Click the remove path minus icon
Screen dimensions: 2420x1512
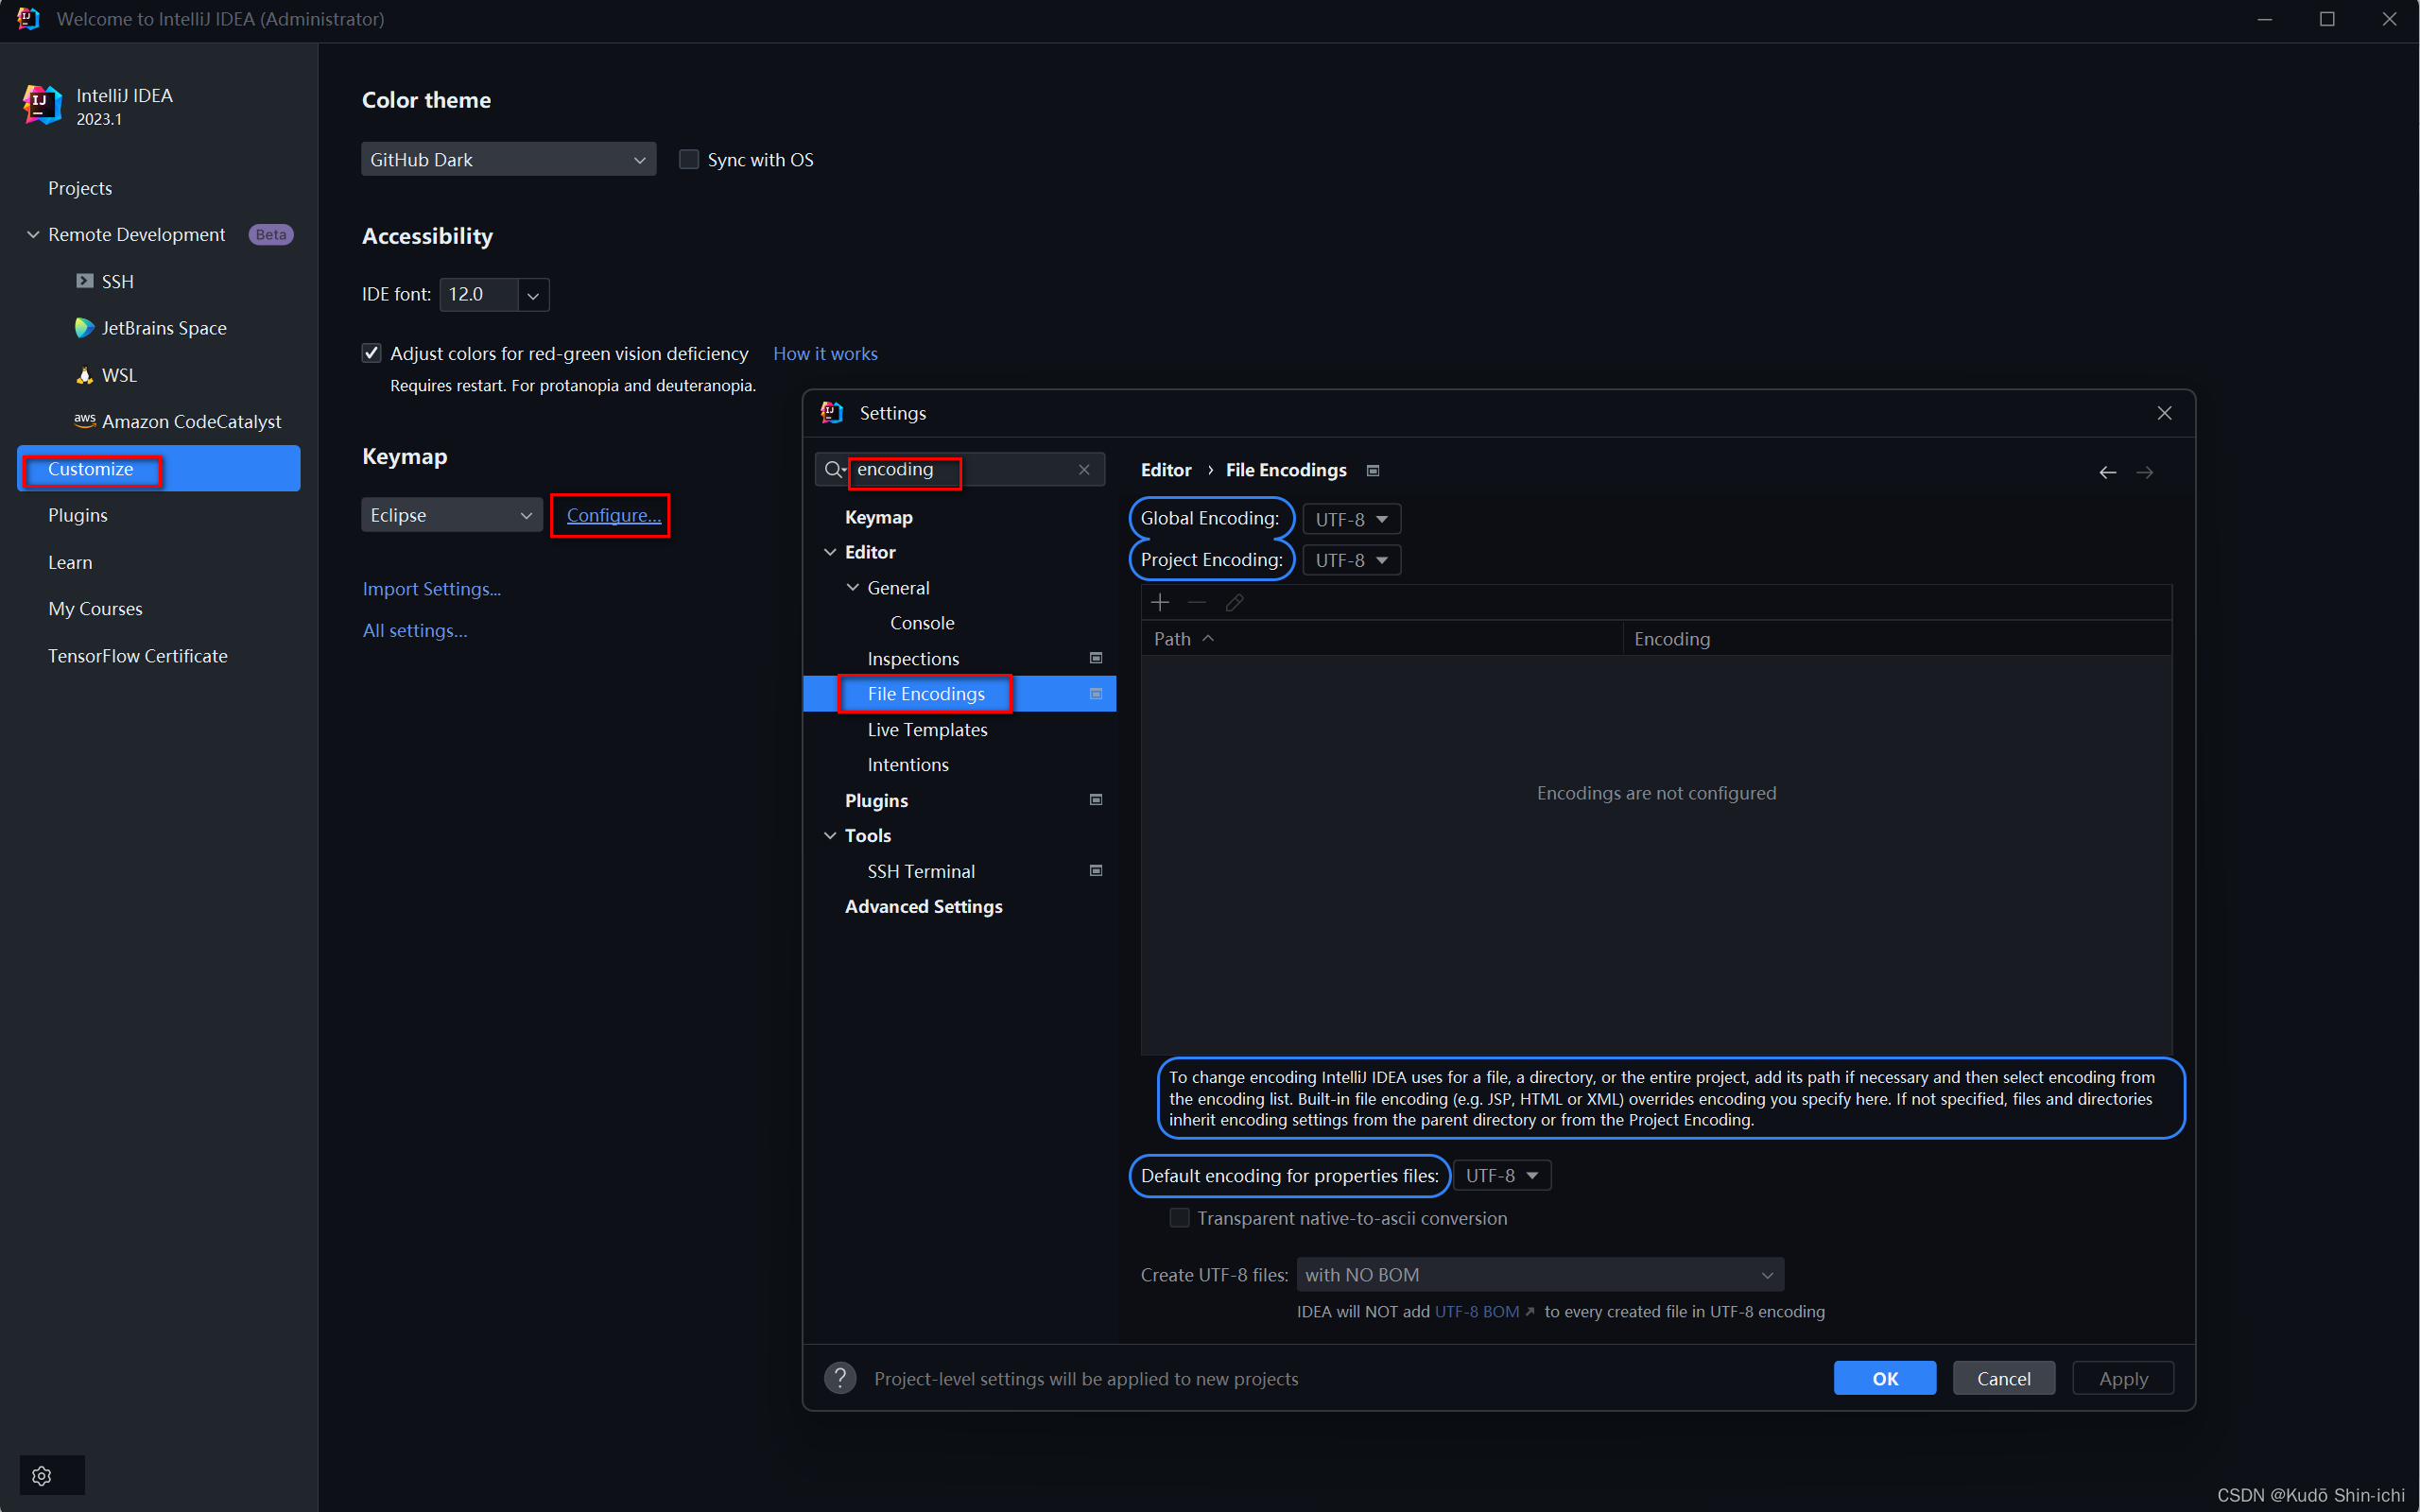1197,602
